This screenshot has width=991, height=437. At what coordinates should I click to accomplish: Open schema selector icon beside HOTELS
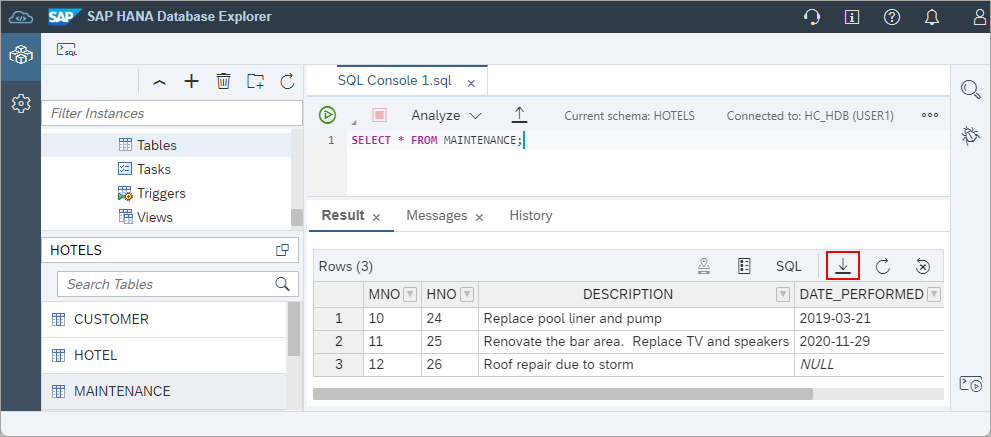click(x=283, y=250)
